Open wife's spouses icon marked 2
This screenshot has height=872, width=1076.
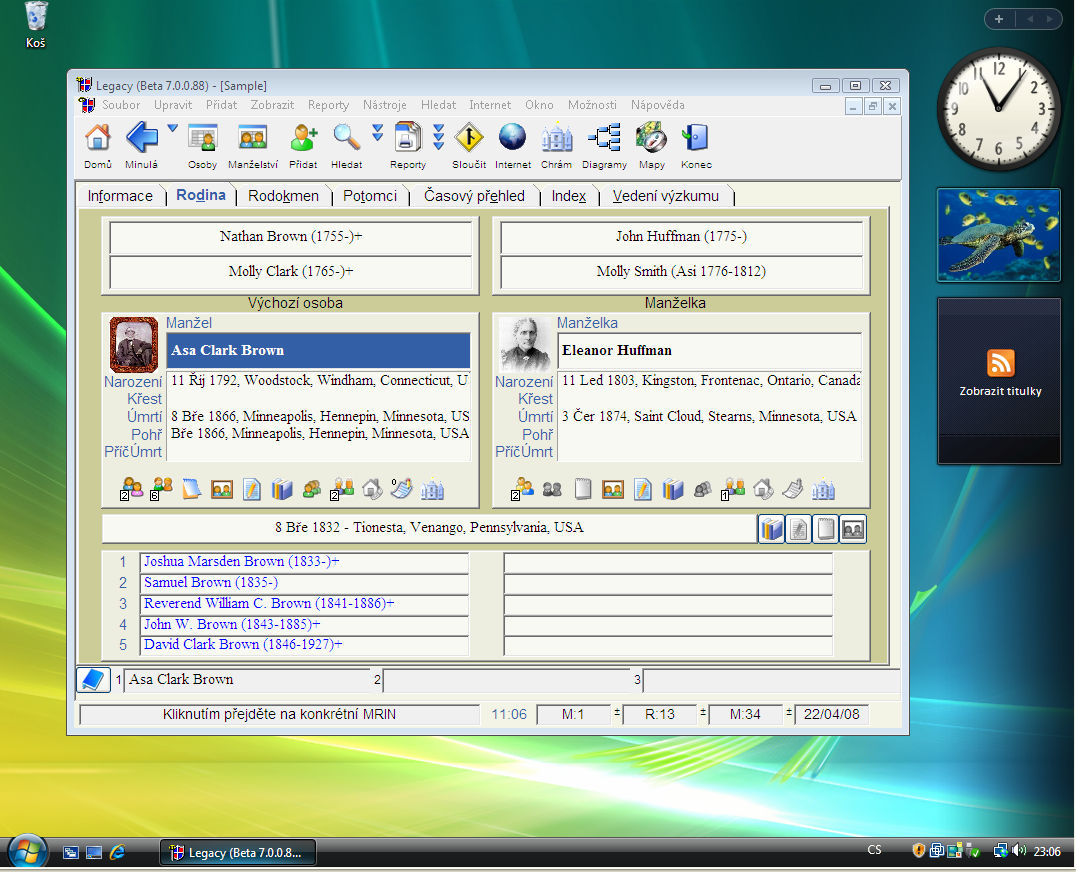coord(522,488)
